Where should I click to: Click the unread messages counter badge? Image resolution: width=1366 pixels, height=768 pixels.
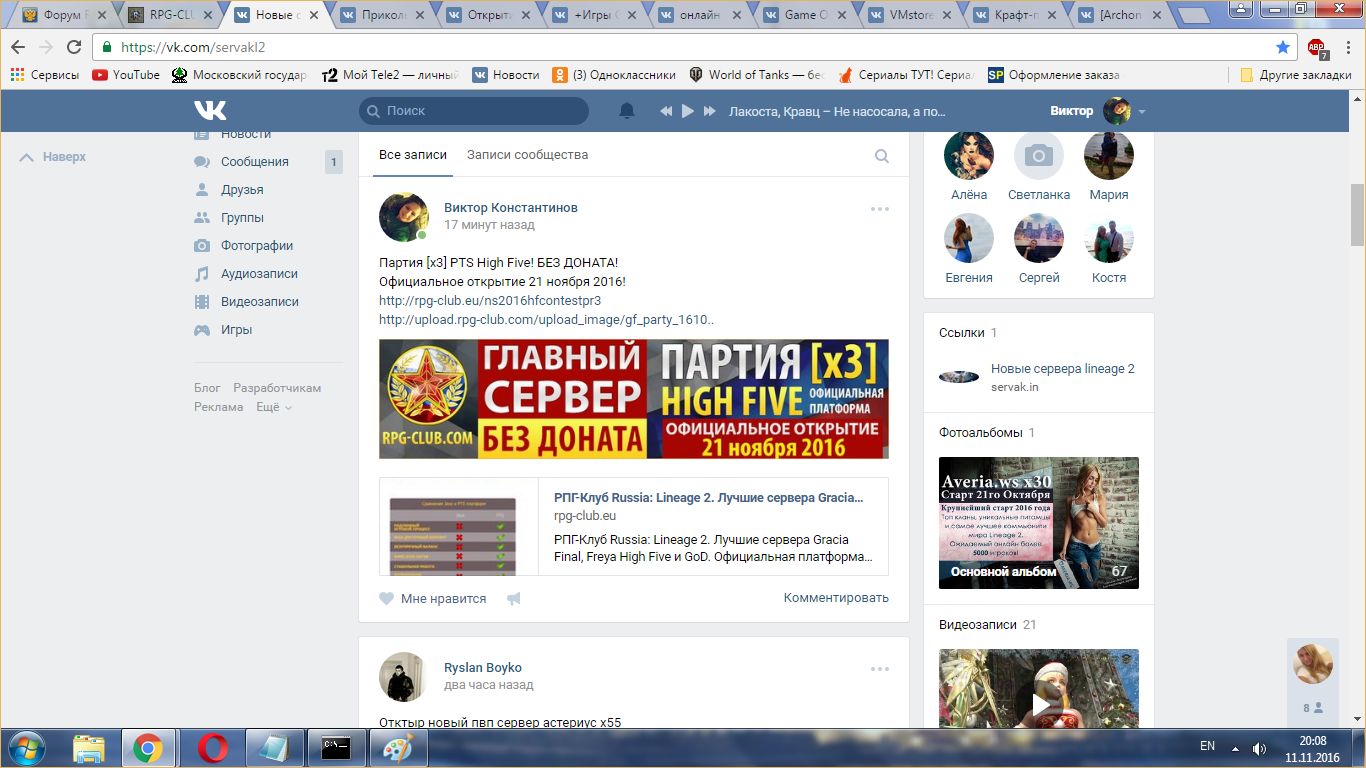click(334, 161)
